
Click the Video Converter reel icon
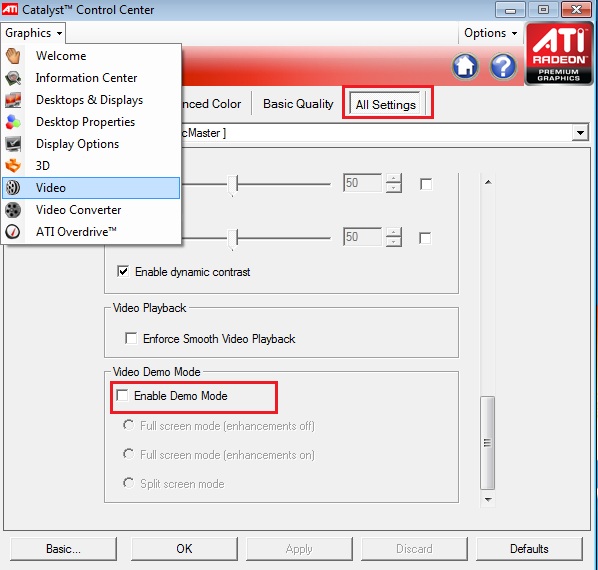pos(13,210)
